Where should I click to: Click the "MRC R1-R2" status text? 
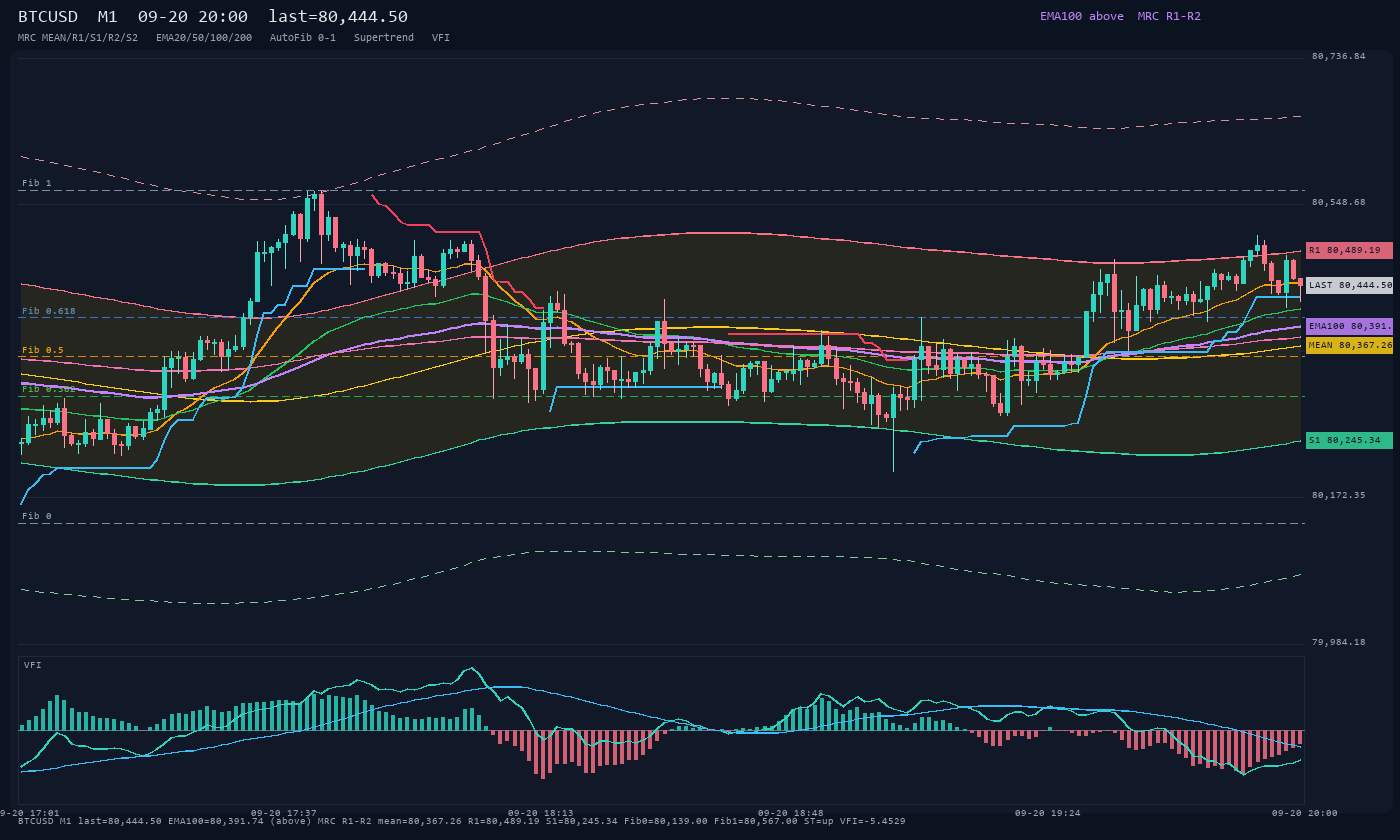[x=1169, y=16]
